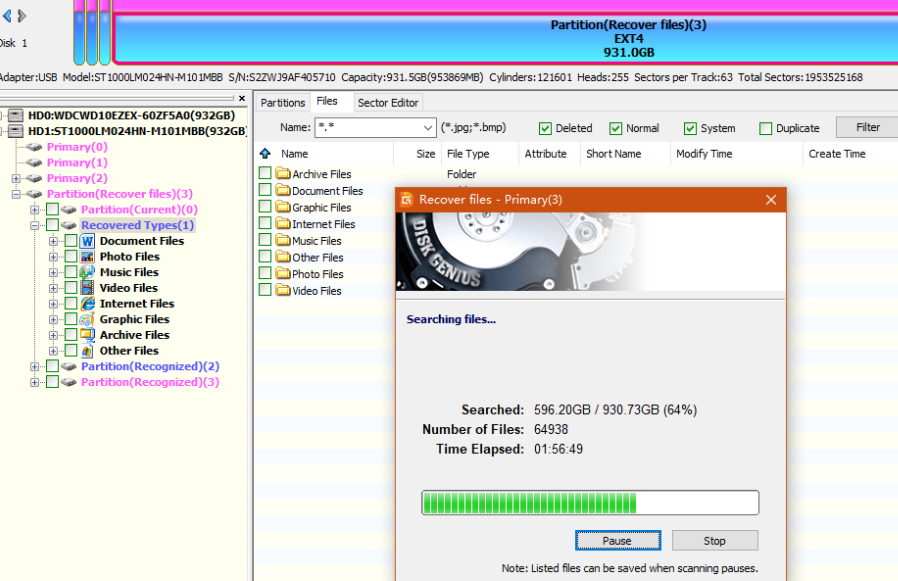Screen dimensions: 898x581
Task: Uncheck the Deleted filter checkbox
Action: 545,128
